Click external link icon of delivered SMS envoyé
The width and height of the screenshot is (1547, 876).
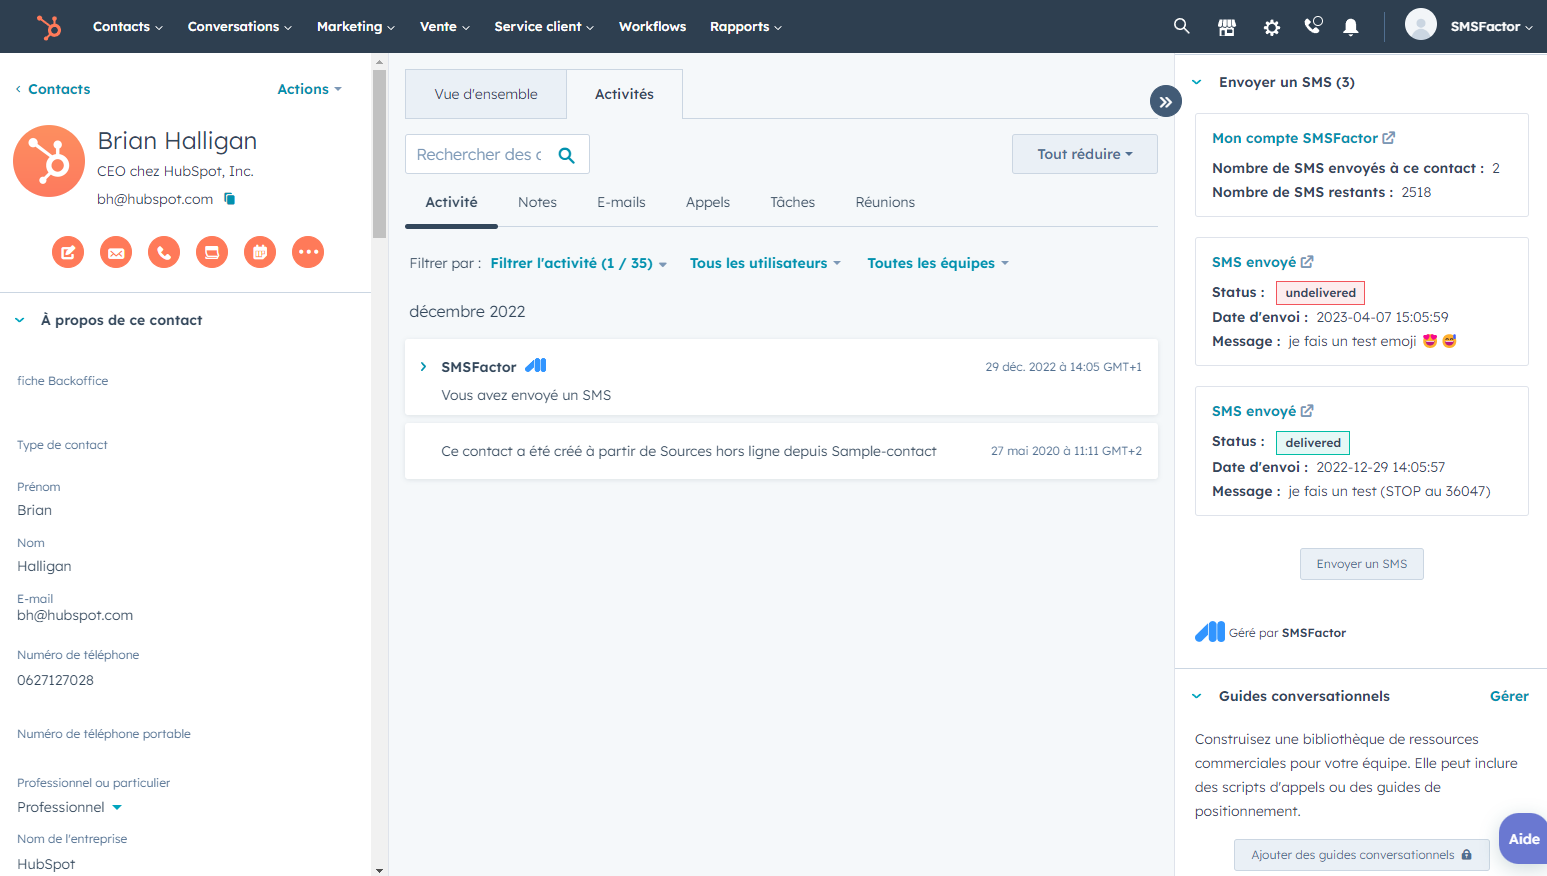point(1307,411)
